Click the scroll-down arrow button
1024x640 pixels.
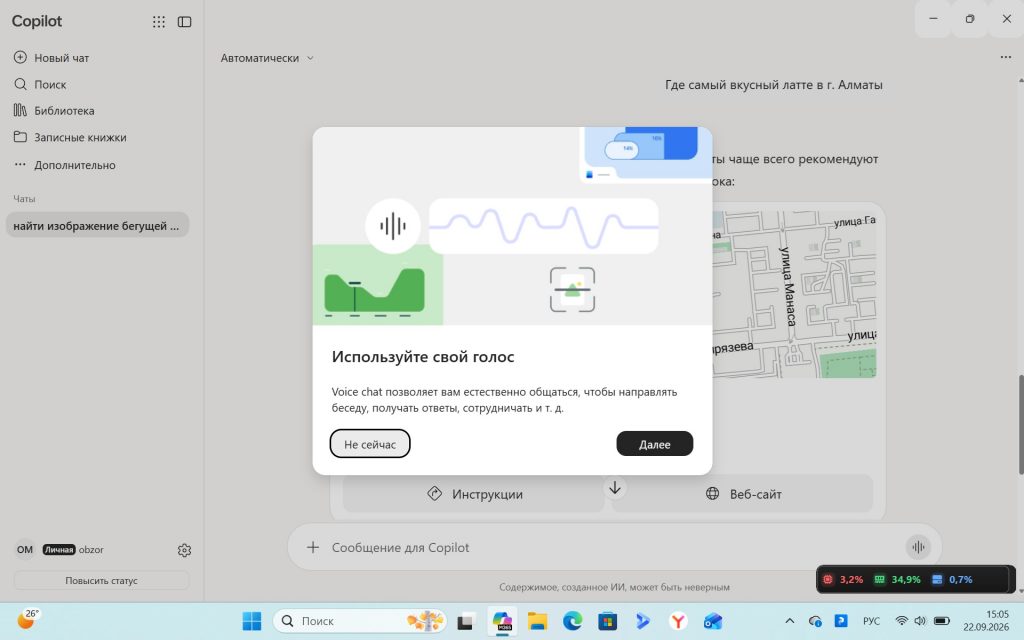615,488
